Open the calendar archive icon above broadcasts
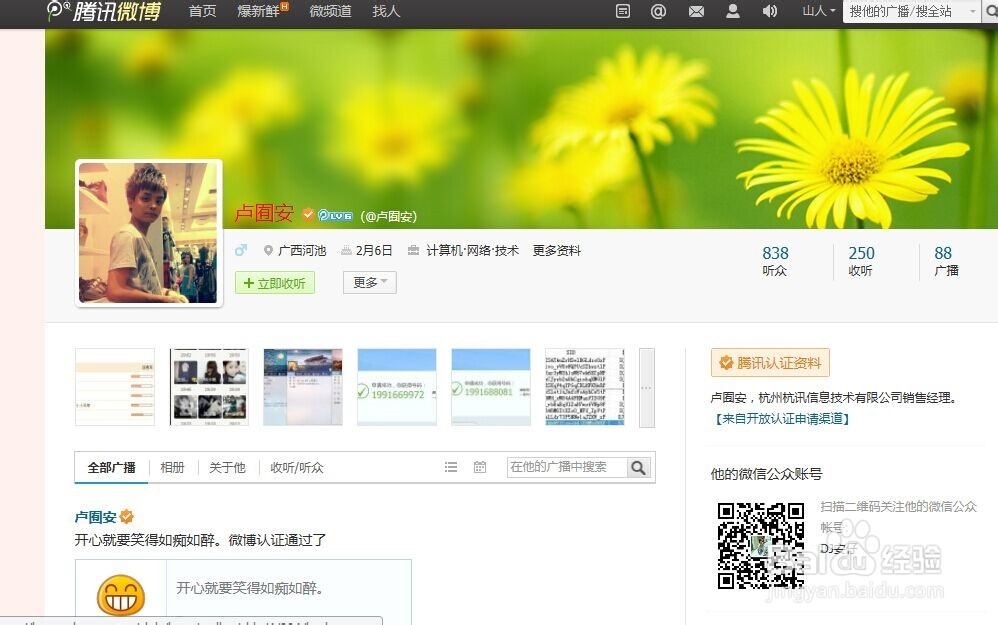This screenshot has height=625, width=998. [x=479, y=466]
